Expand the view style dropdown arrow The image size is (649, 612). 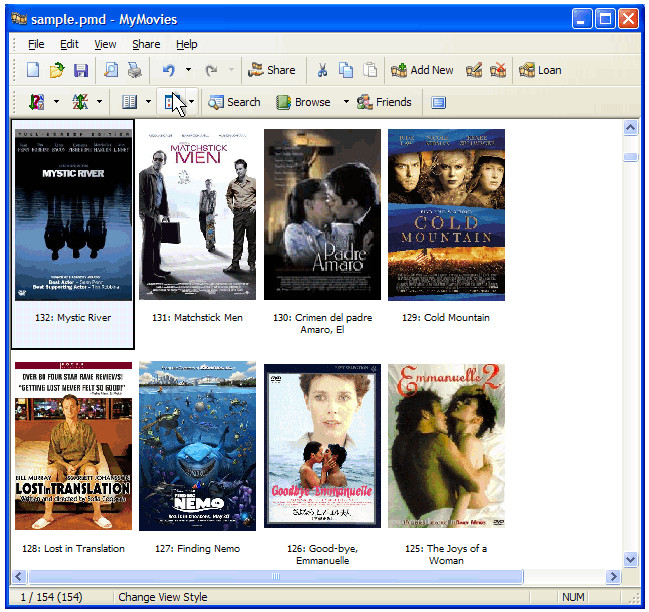click(x=191, y=101)
